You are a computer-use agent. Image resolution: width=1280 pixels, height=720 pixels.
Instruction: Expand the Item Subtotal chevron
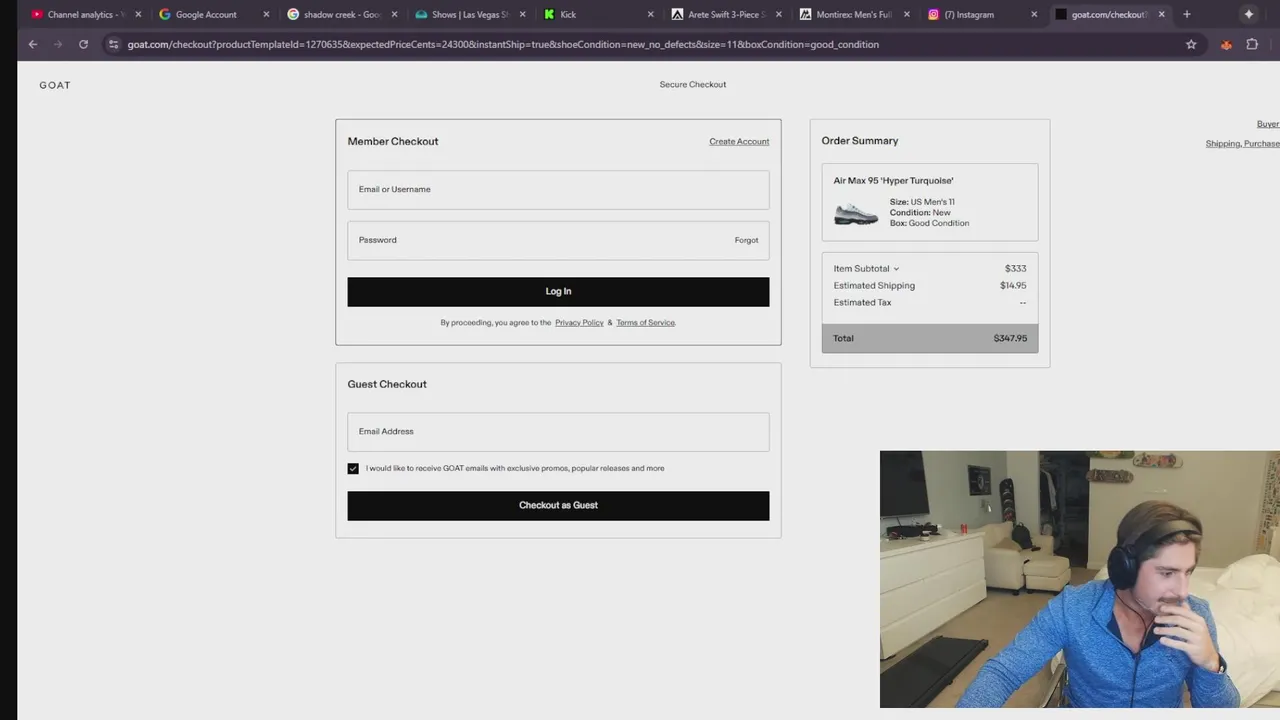pos(896,268)
